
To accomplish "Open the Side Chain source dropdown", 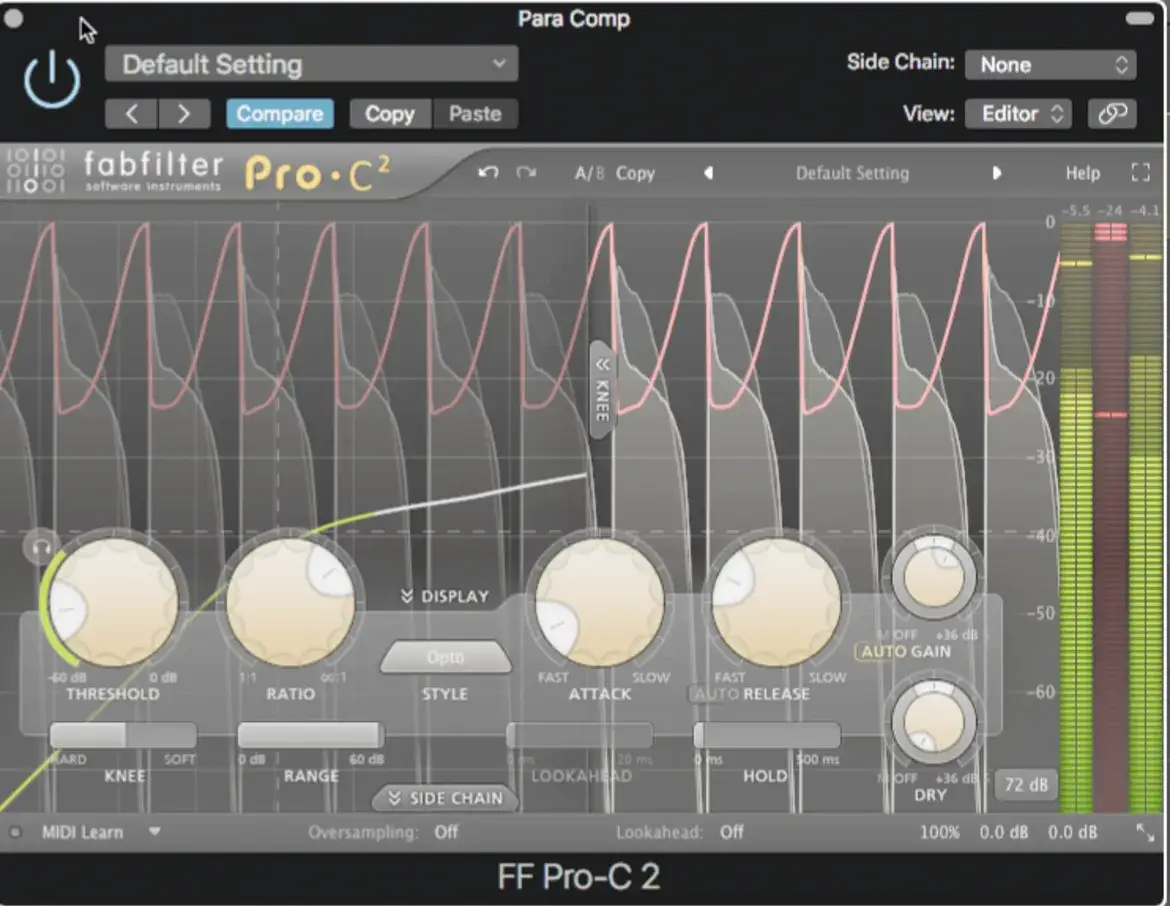I will pos(1050,65).
